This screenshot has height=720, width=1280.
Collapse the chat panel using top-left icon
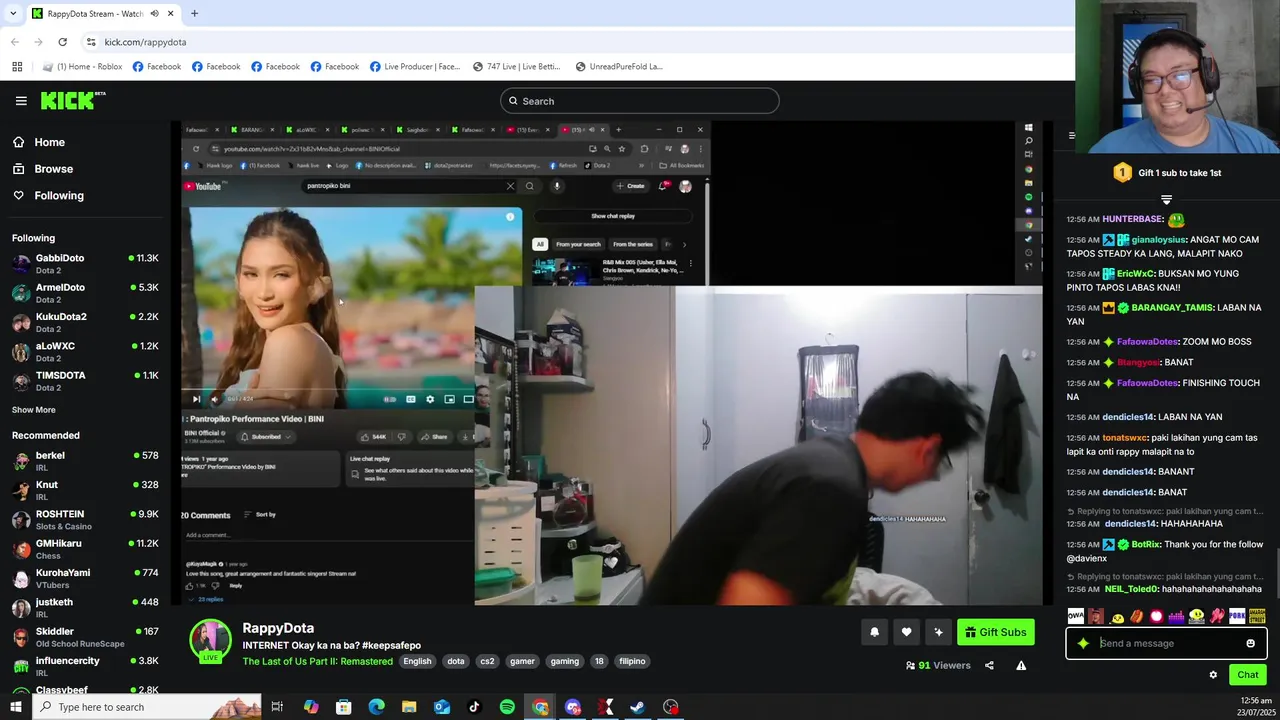pyautogui.click(x=1072, y=136)
